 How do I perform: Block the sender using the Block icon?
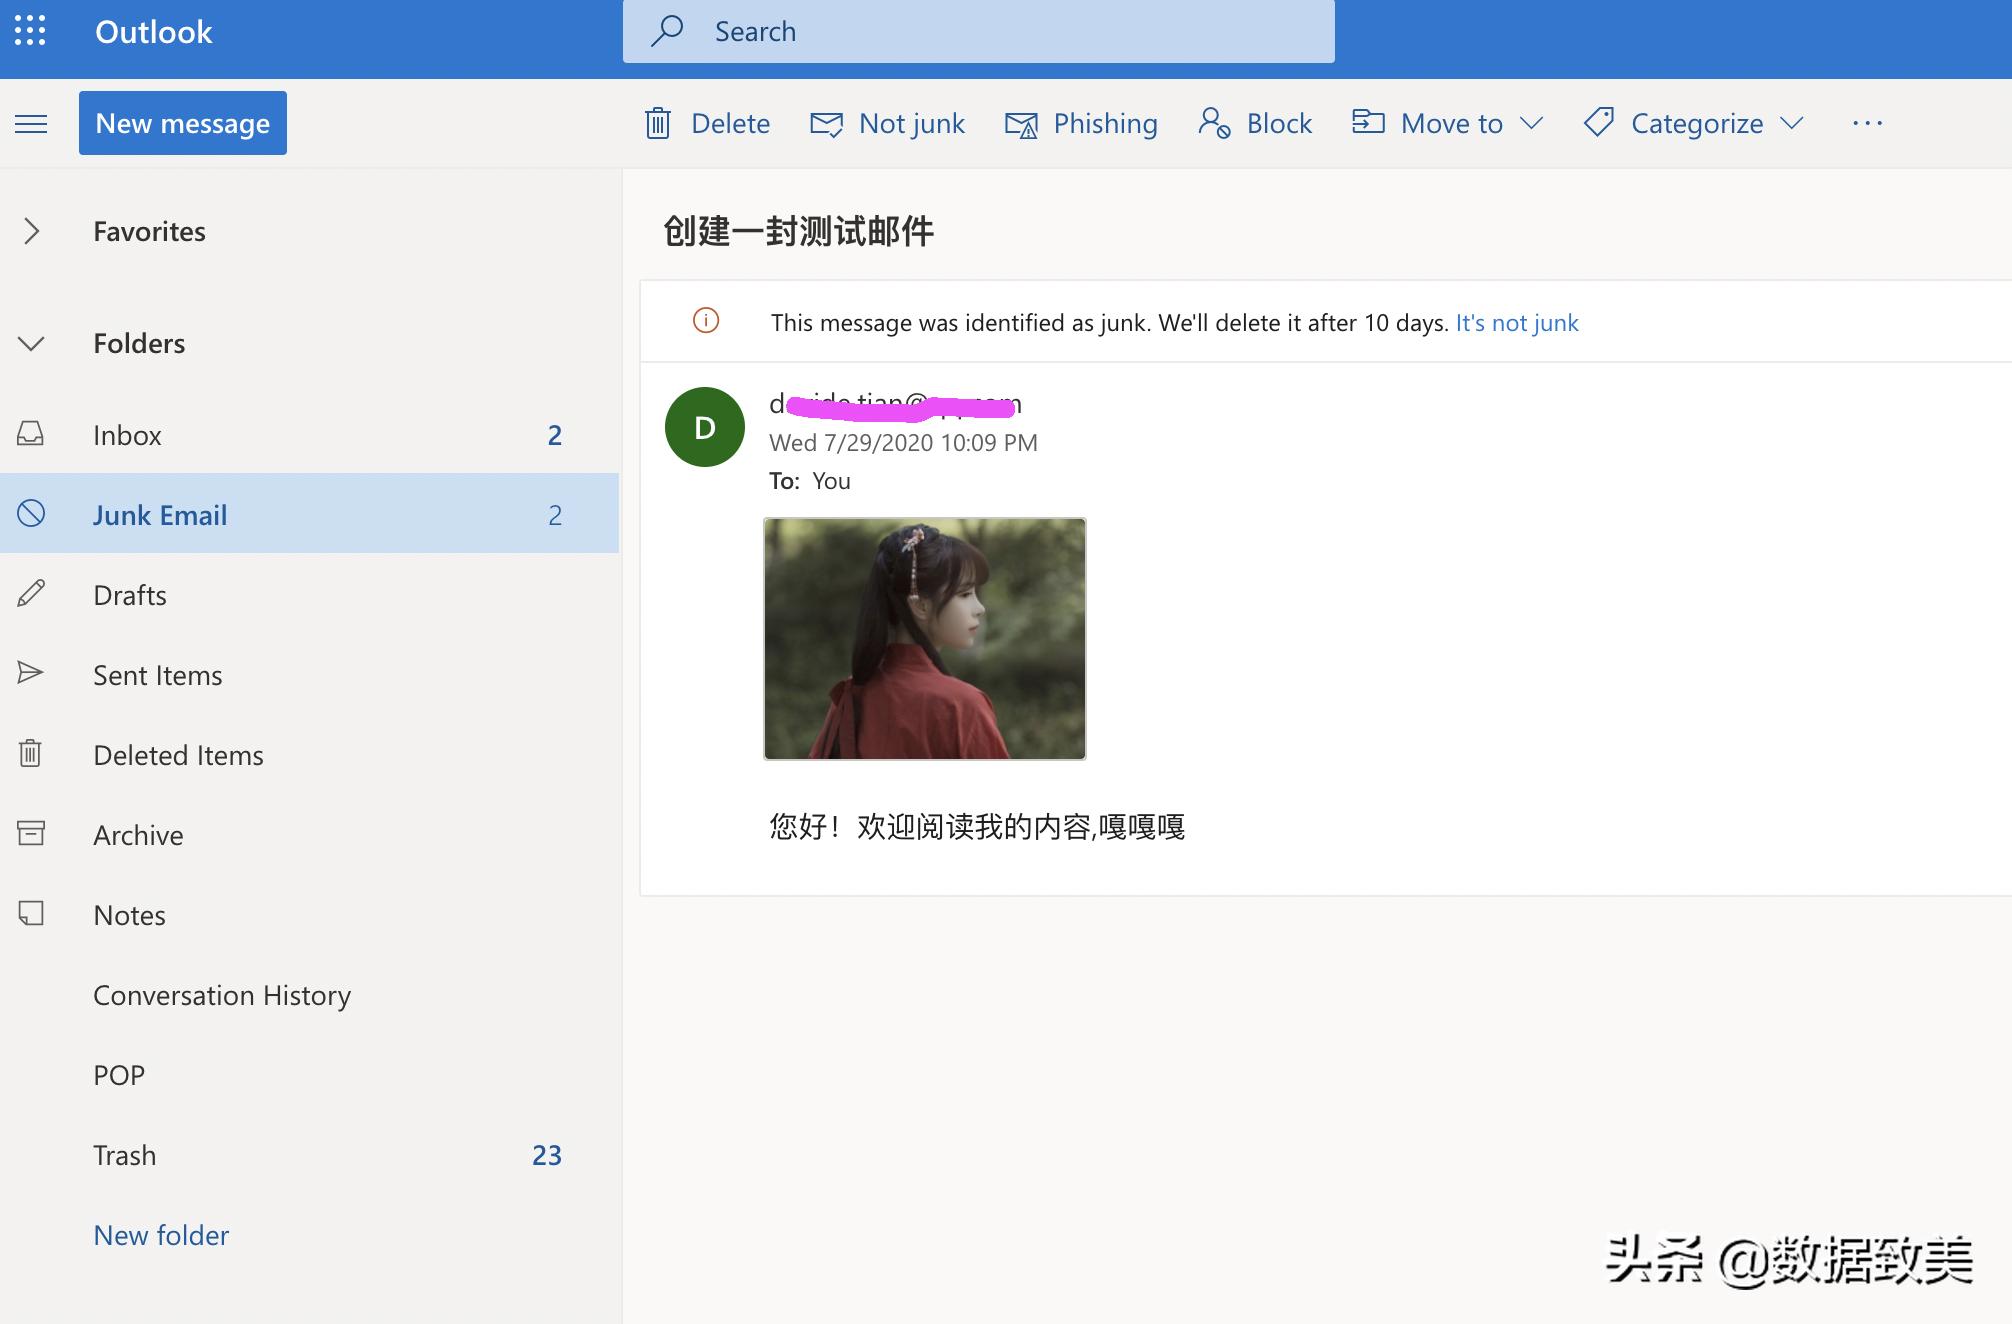click(x=1214, y=122)
